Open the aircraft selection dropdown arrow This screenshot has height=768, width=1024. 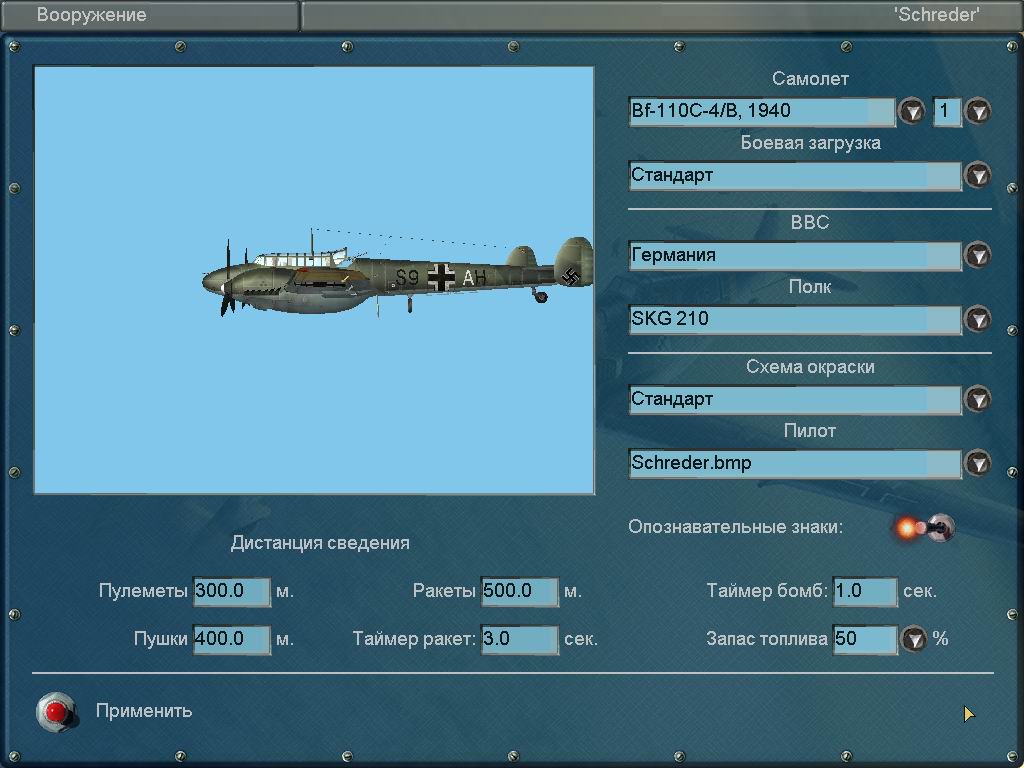[x=912, y=111]
